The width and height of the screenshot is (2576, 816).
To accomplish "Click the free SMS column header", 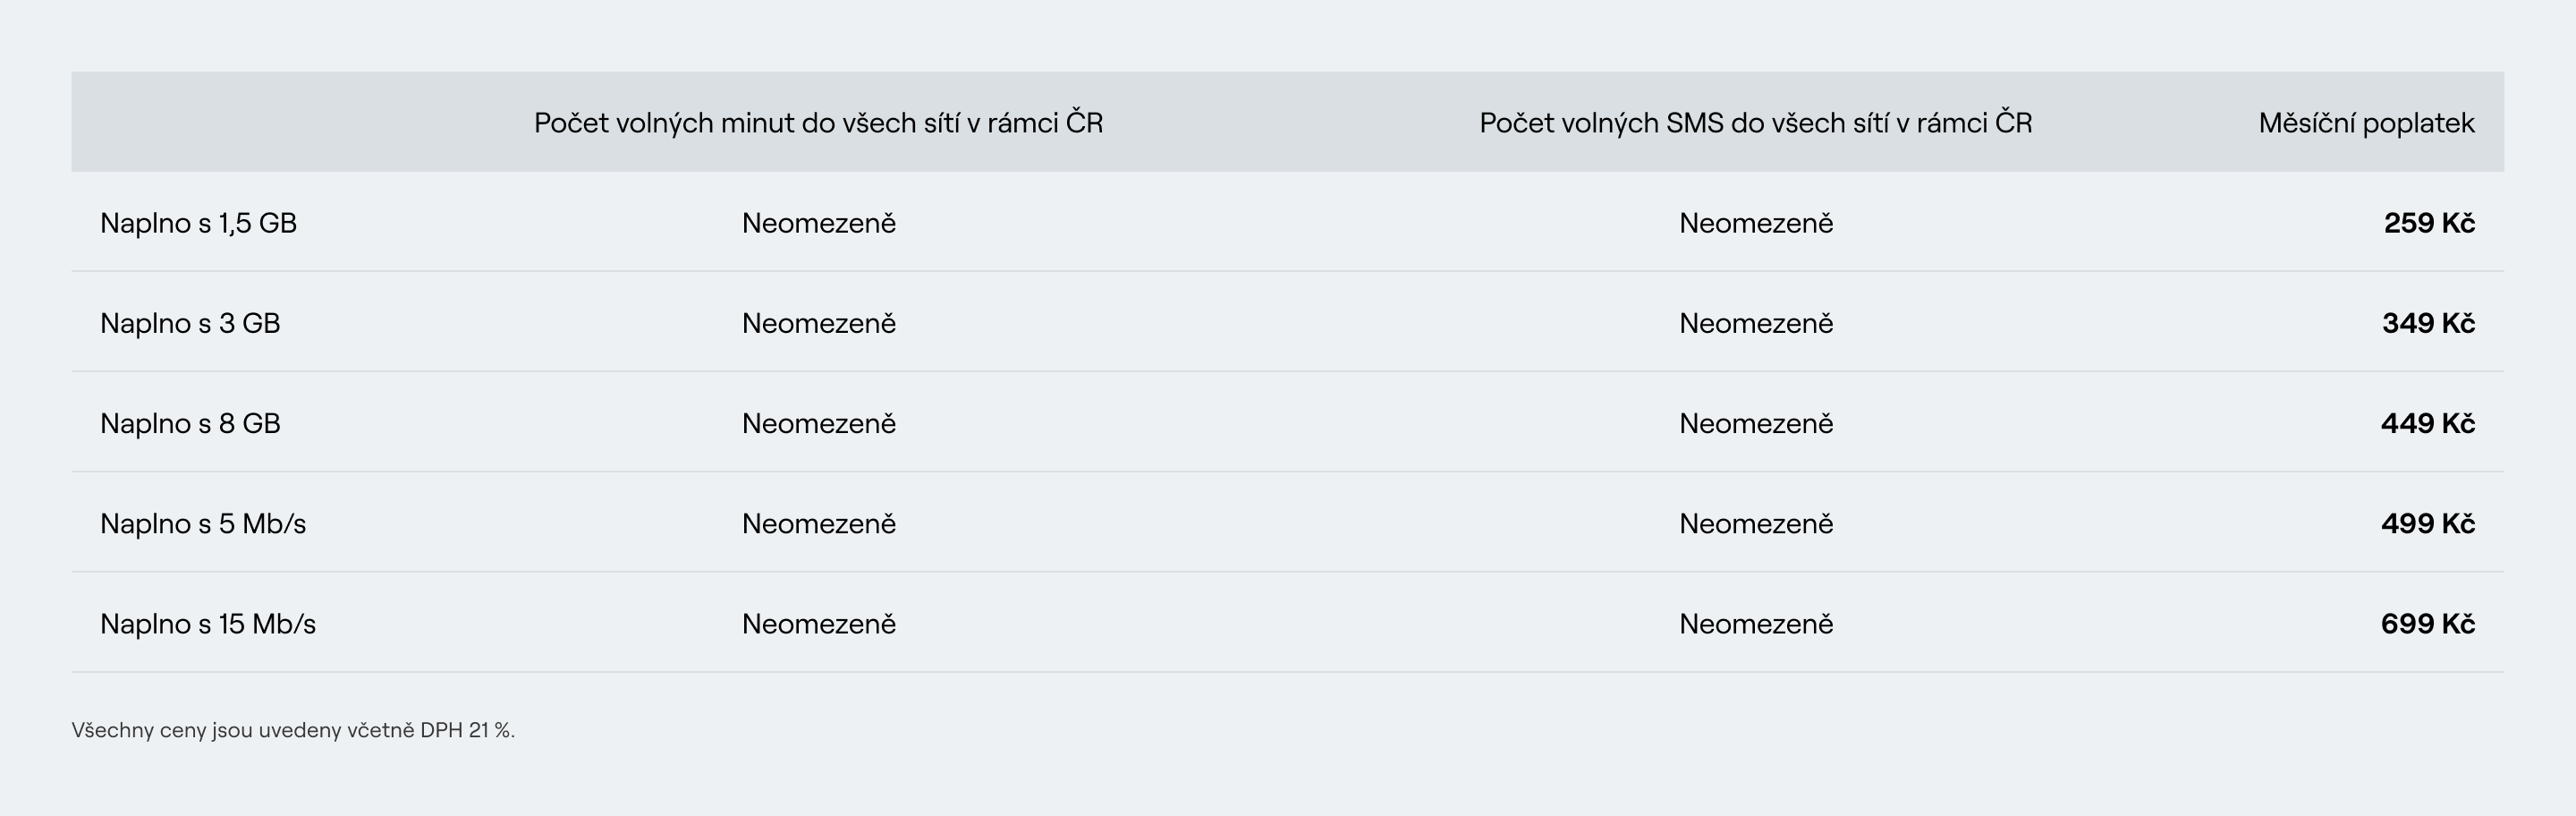I will 1755,123.
